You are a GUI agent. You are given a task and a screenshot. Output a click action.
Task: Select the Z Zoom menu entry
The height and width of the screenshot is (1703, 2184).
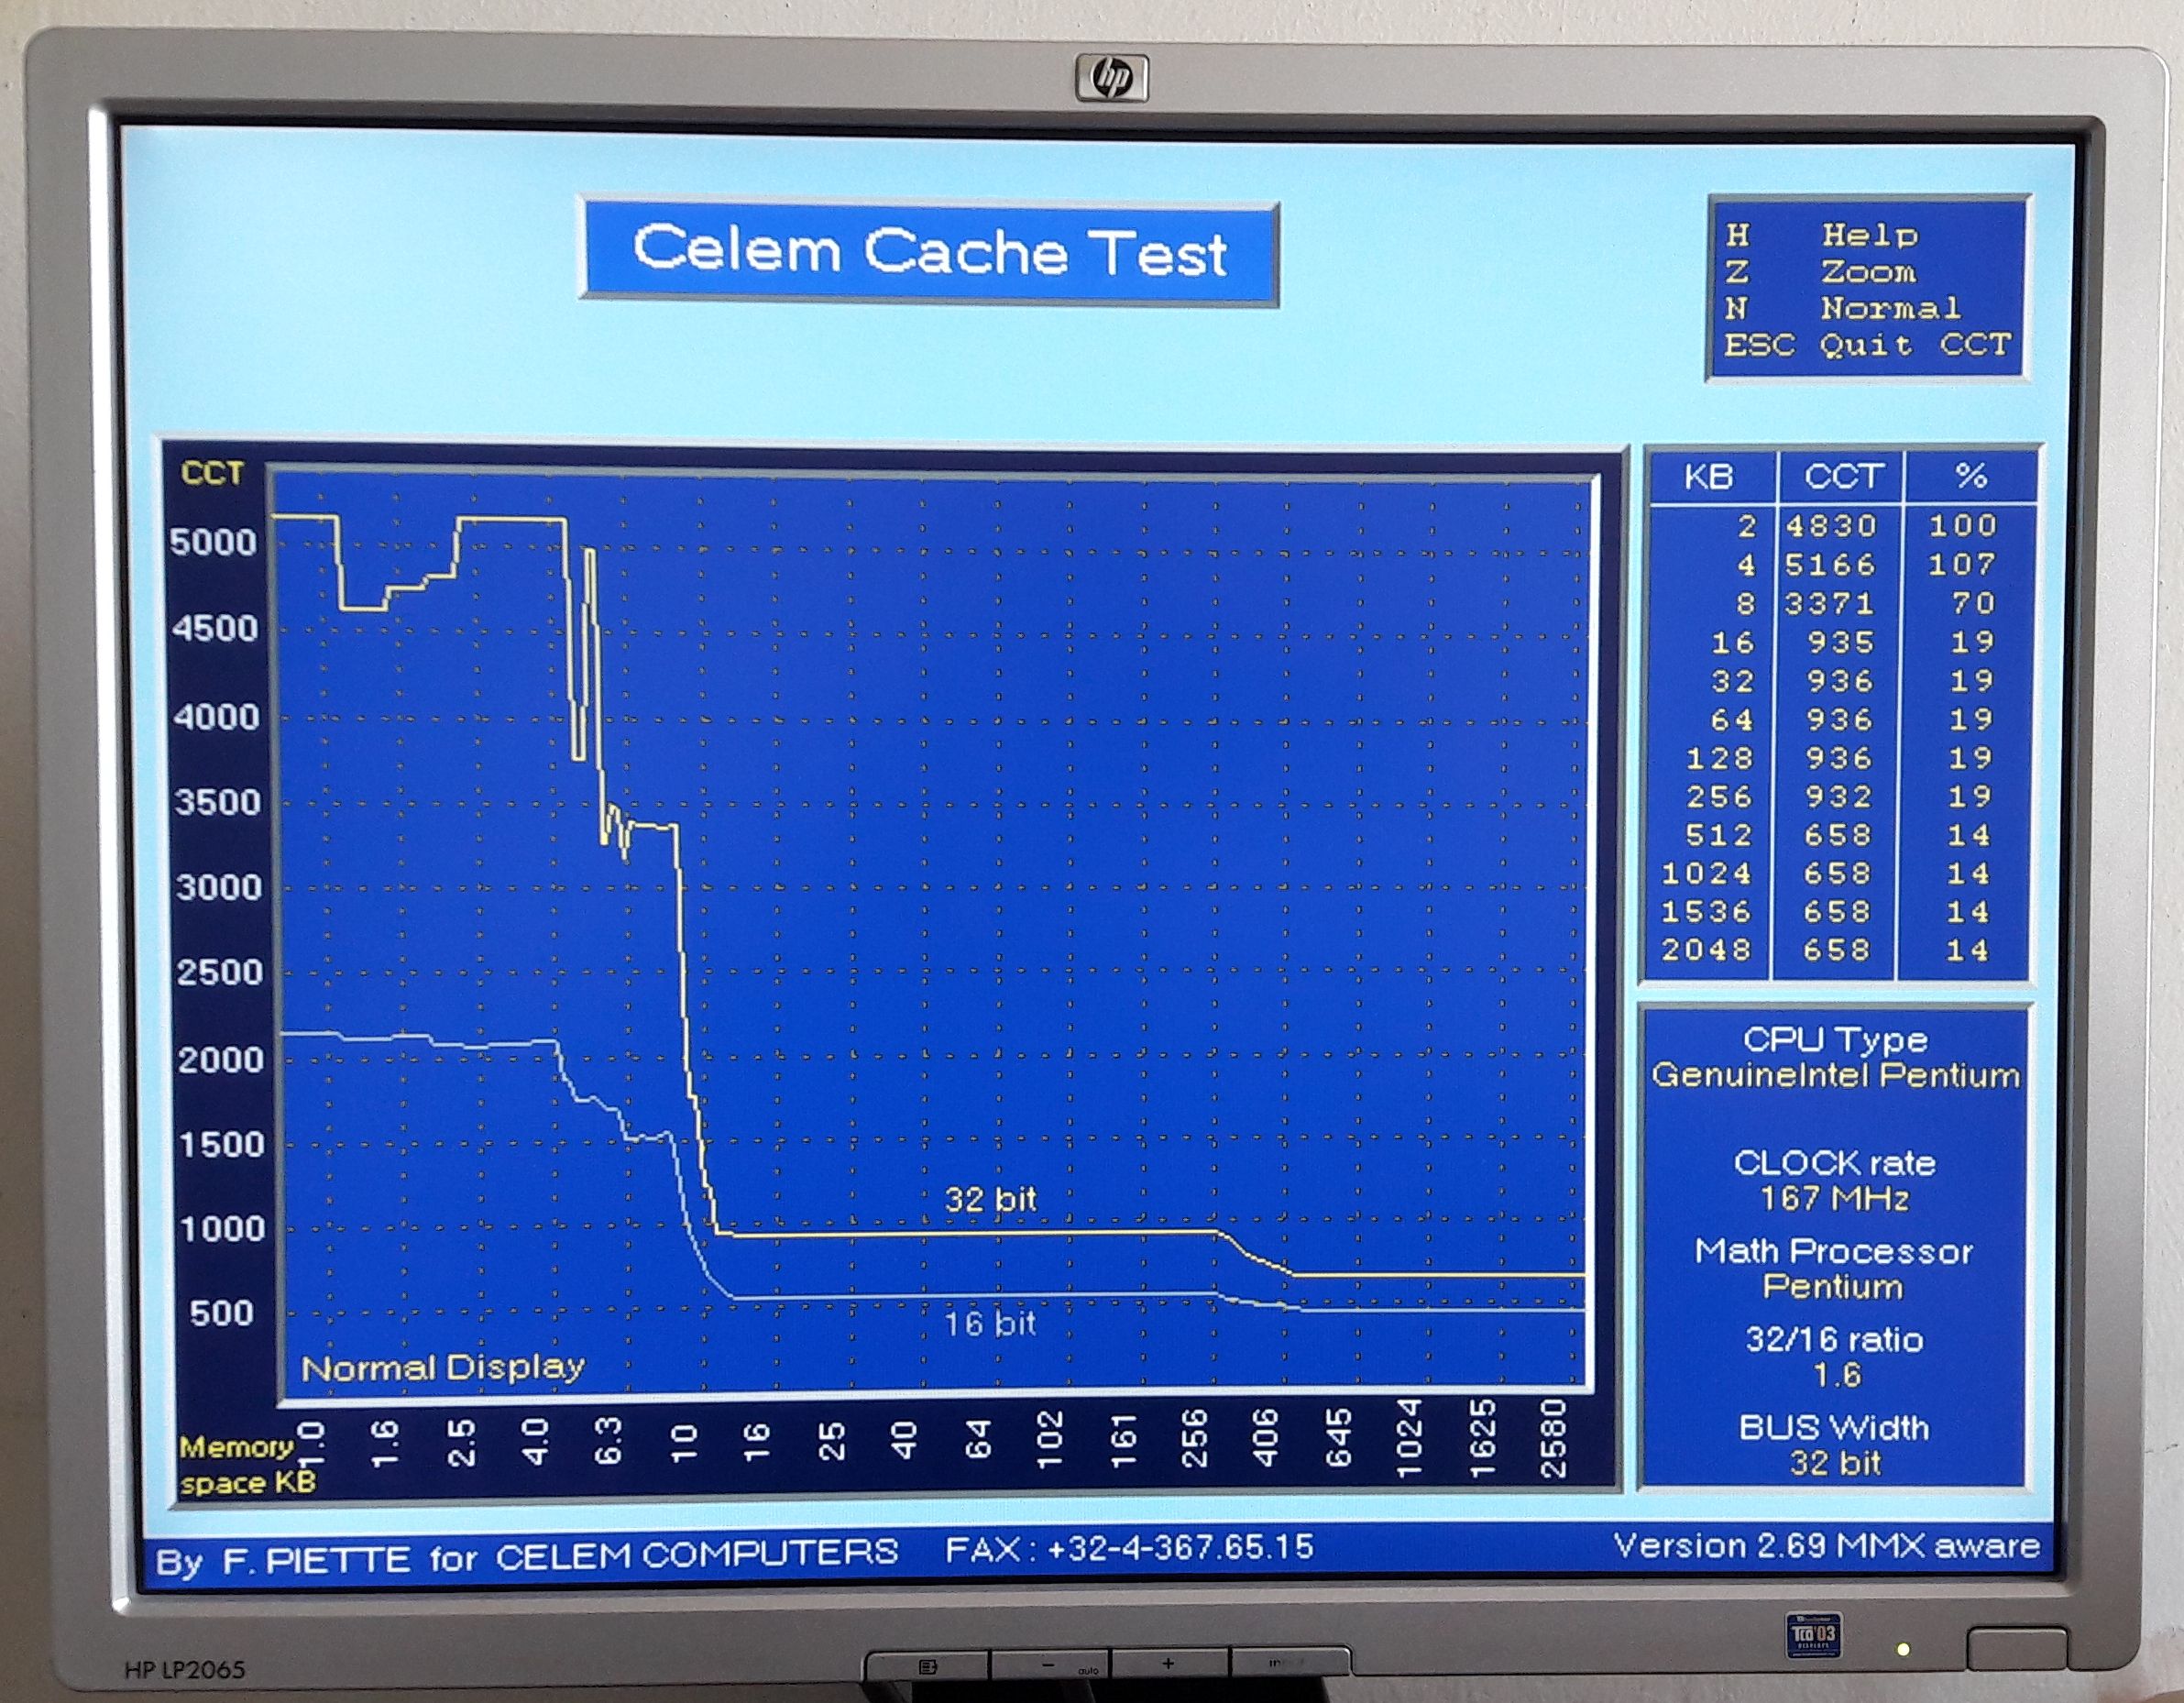tap(1821, 272)
